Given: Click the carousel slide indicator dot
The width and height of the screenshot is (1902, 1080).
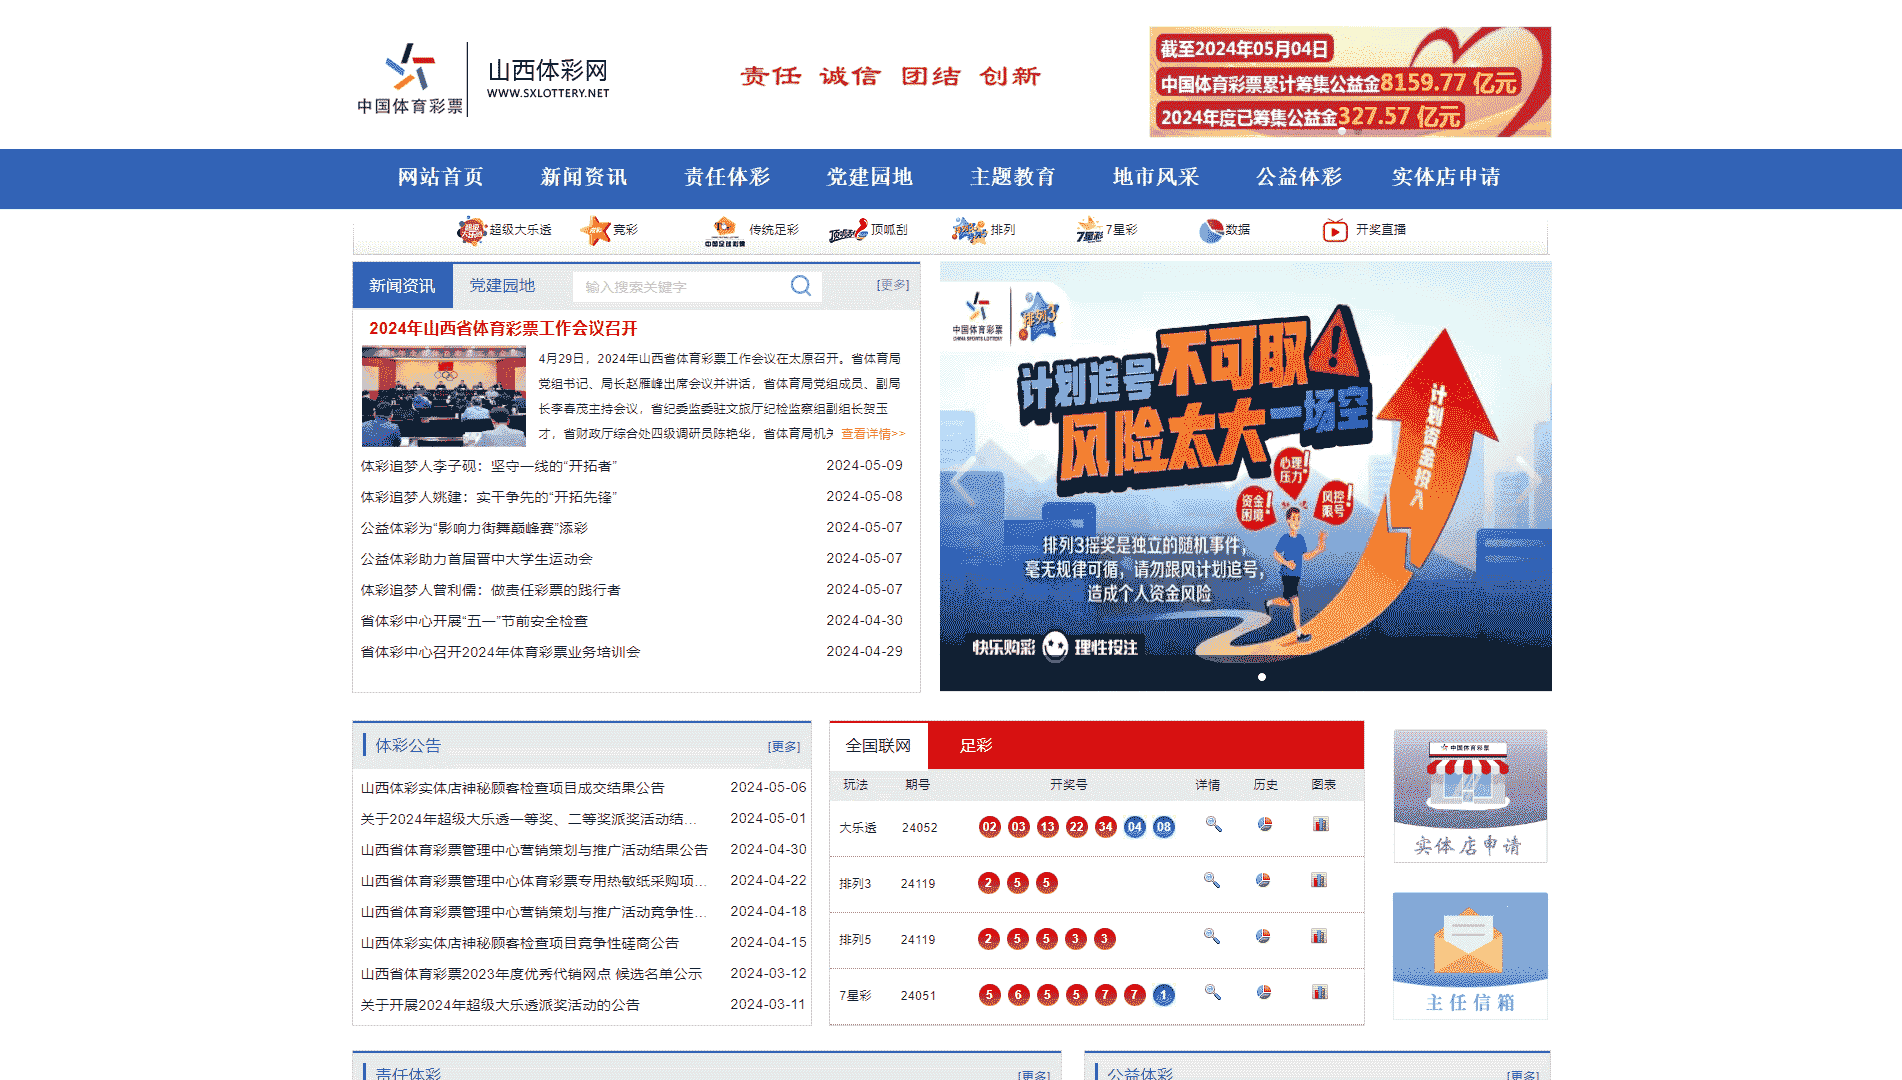Looking at the screenshot, I should pyautogui.click(x=1262, y=677).
